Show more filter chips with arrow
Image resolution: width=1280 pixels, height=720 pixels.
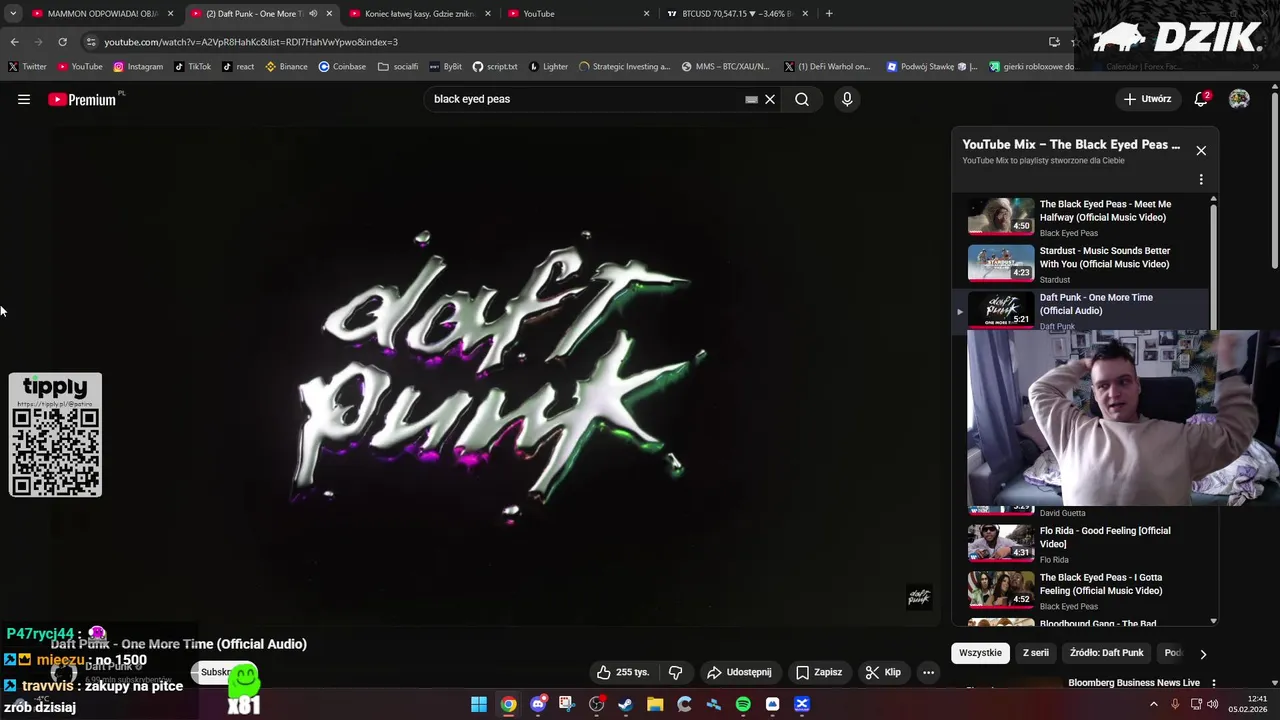[1203, 654]
